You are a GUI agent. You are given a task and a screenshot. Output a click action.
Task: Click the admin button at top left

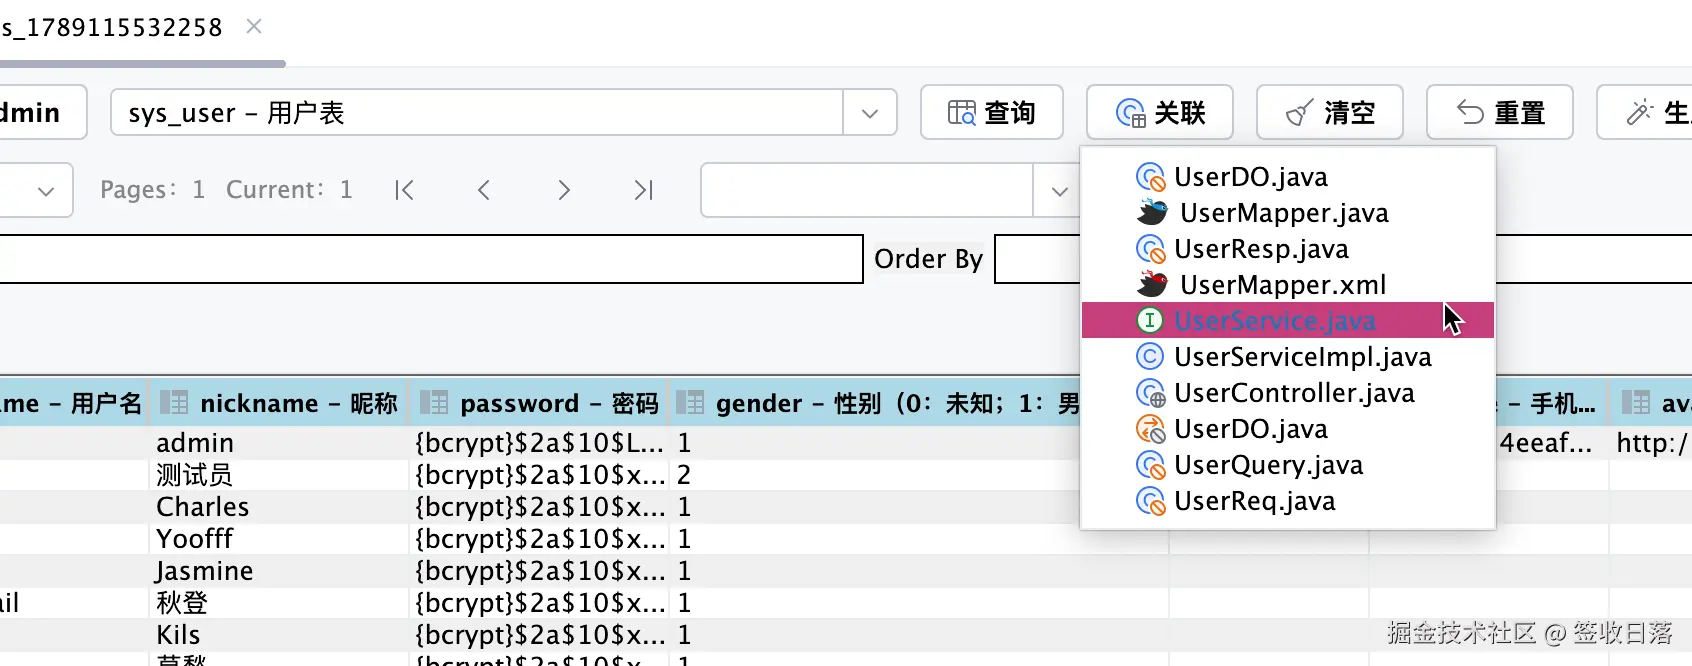42,112
